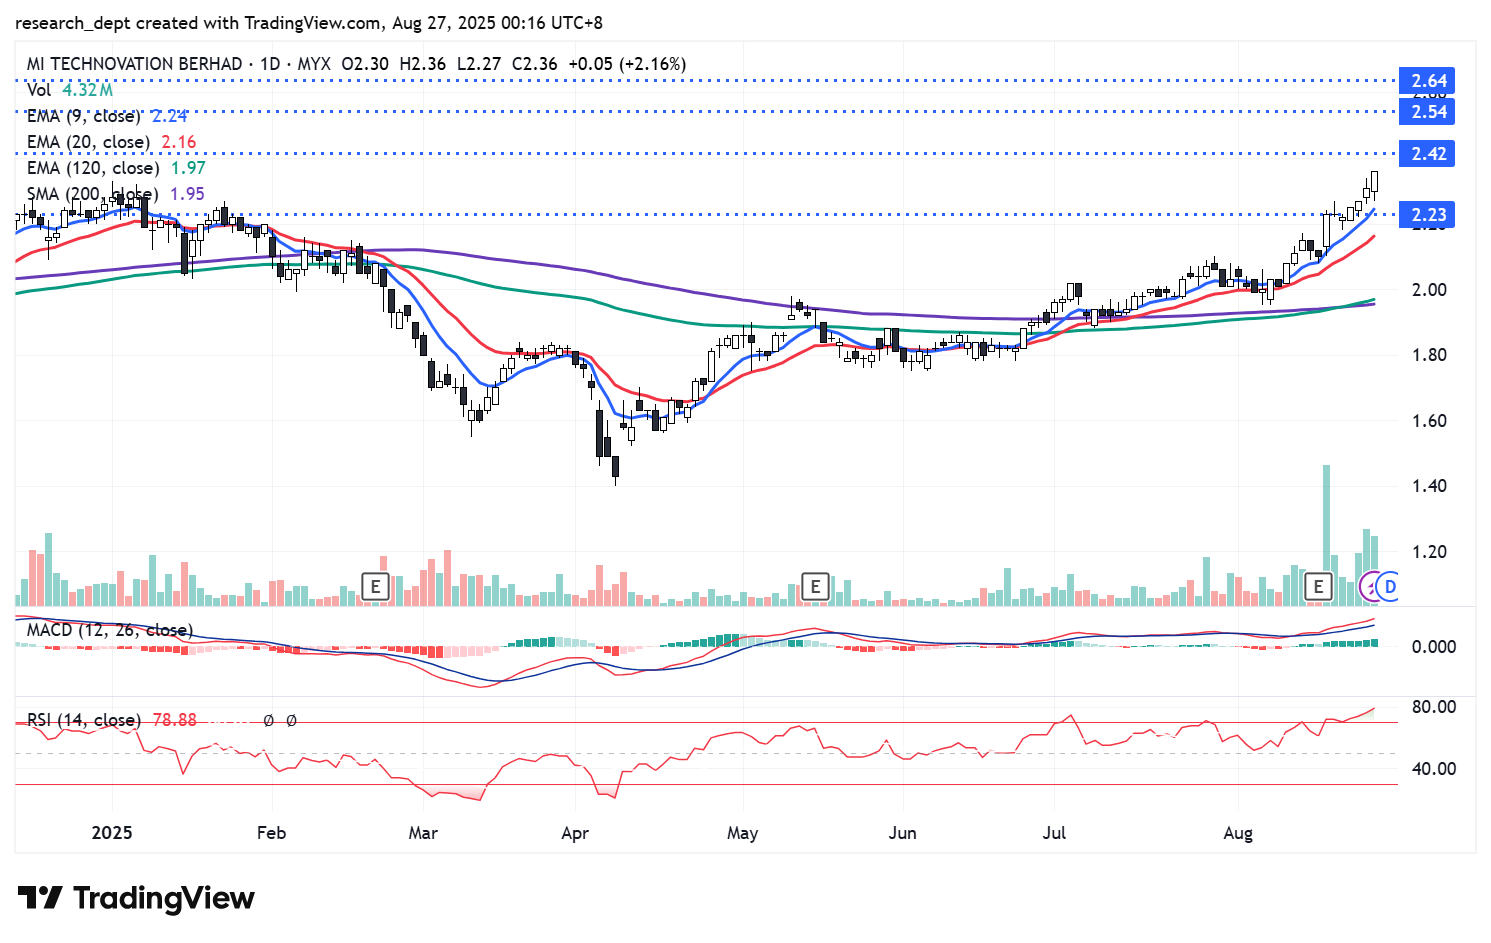Click the 1.20 price axis label
This screenshot has width=1491, height=943.
point(1429,552)
